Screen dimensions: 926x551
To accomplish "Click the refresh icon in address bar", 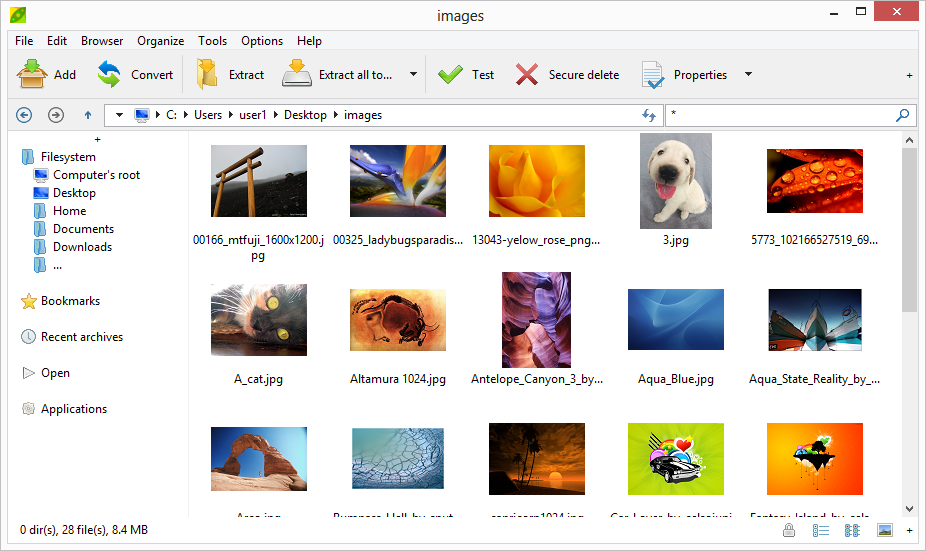I will (x=648, y=115).
